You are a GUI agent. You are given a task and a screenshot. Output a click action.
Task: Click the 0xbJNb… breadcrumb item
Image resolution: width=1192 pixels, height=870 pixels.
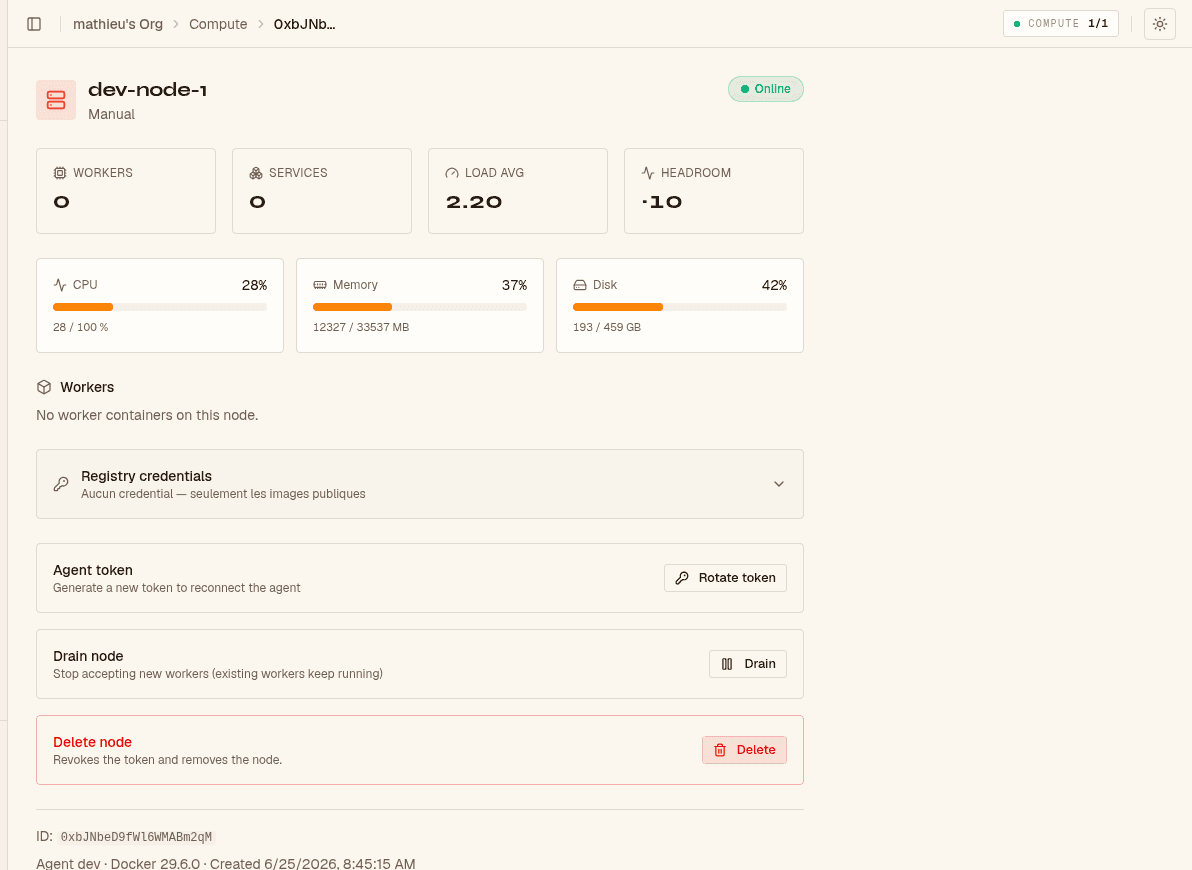304,24
